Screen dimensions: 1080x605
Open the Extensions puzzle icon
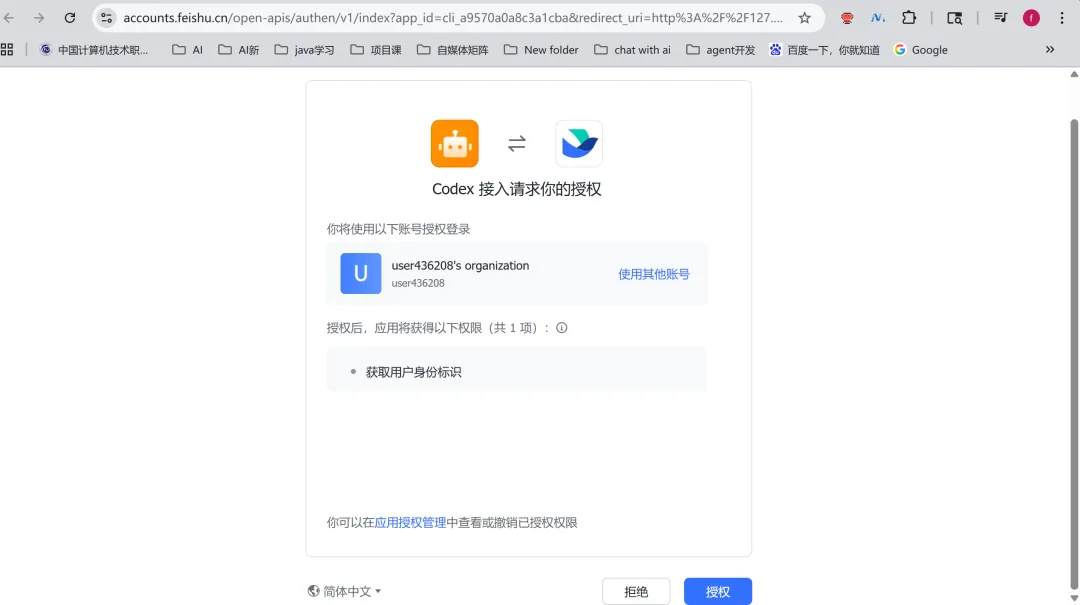909,18
